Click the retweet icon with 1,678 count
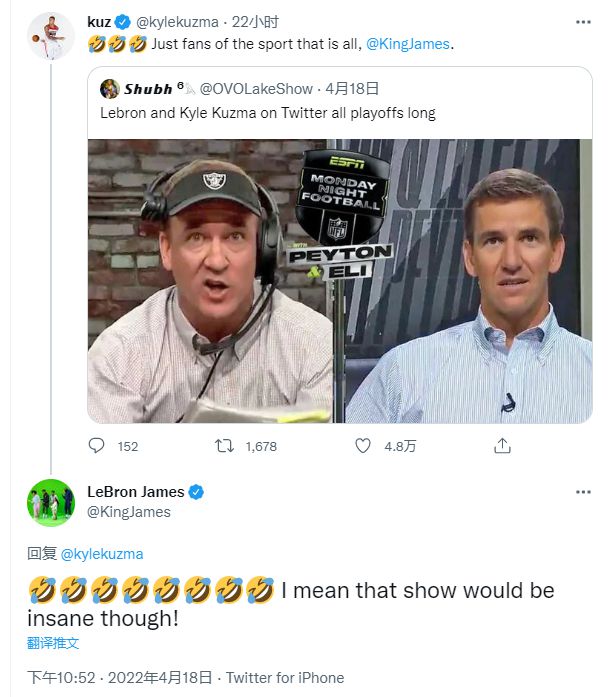The width and height of the screenshot is (609, 697). (225, 446)
